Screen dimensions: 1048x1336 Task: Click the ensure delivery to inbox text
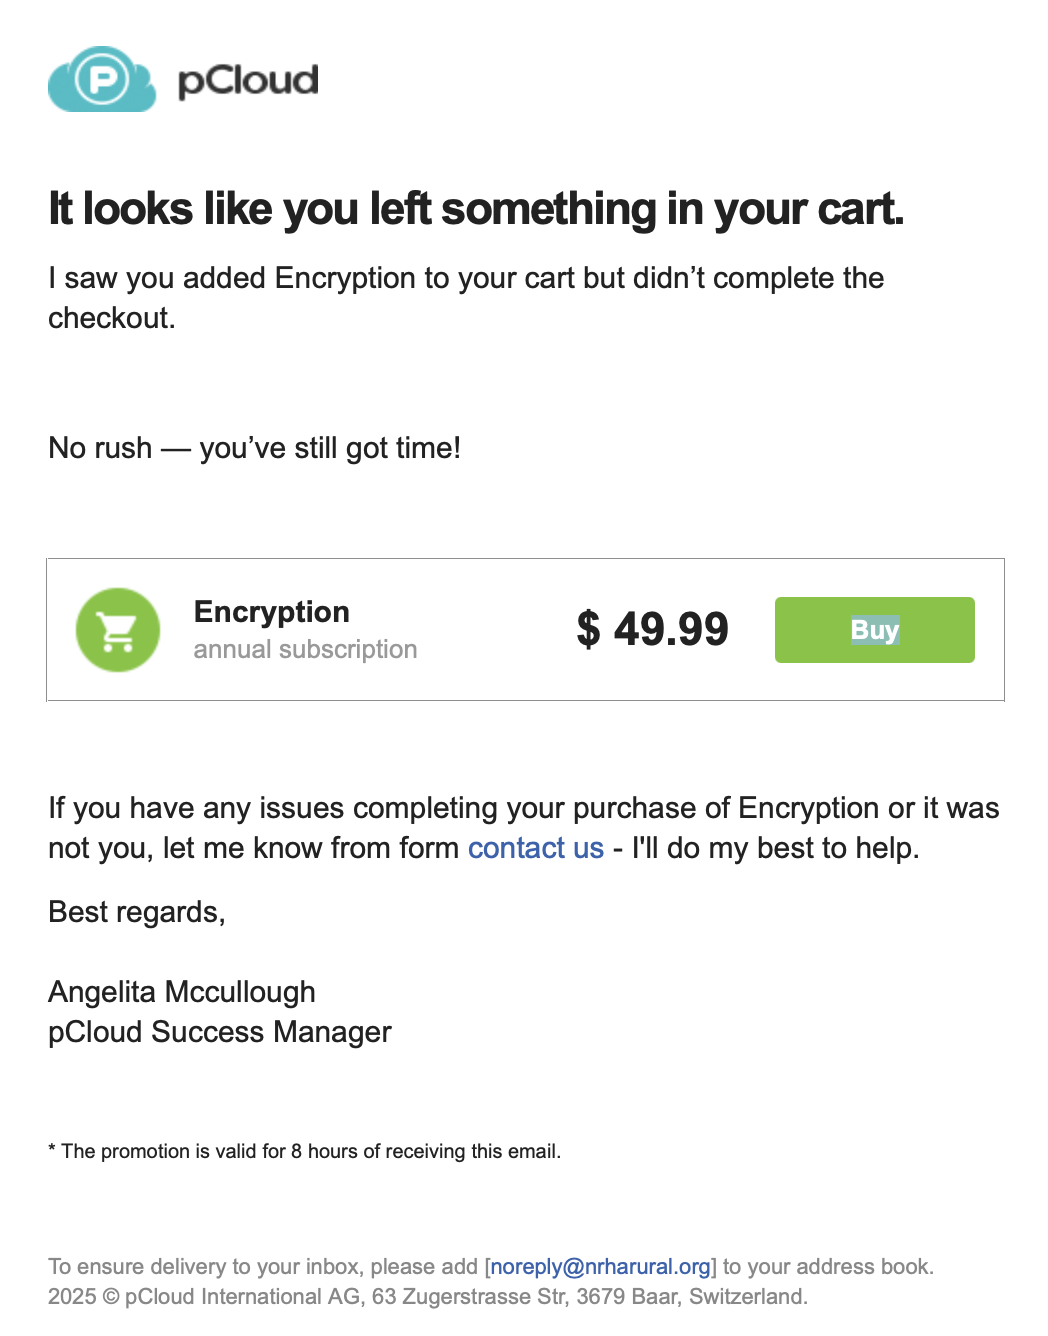tap(491, 1267)
